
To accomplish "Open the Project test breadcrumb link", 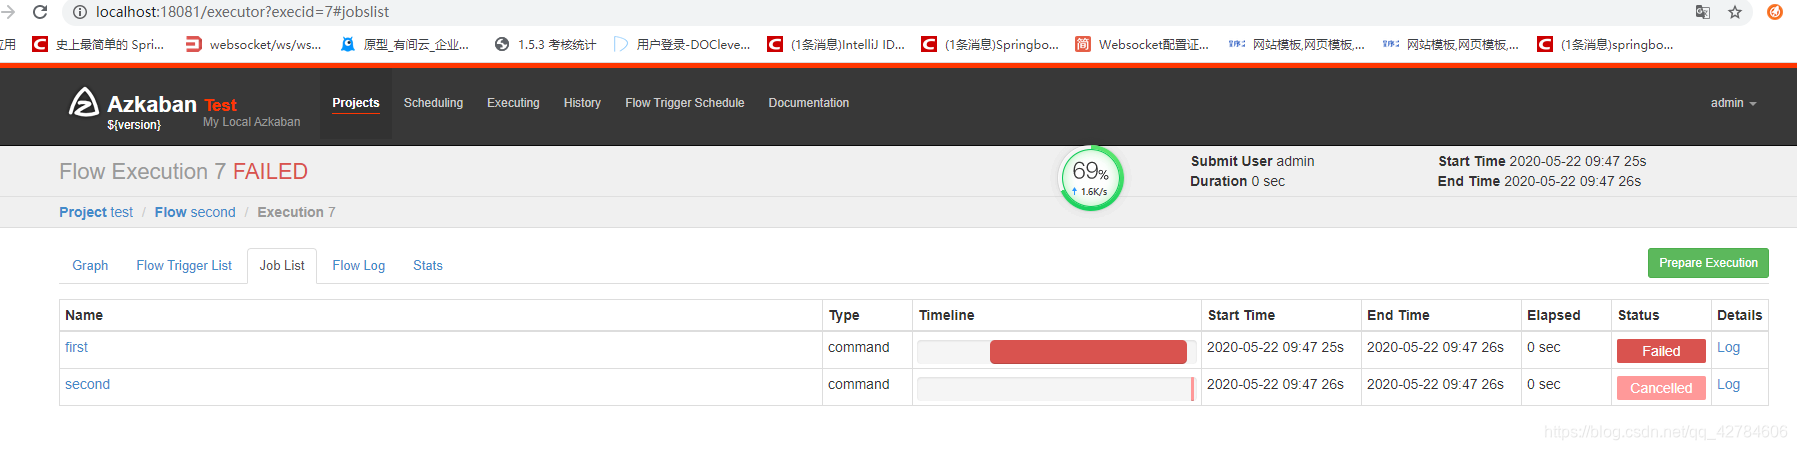I will (x=96, y=212).
